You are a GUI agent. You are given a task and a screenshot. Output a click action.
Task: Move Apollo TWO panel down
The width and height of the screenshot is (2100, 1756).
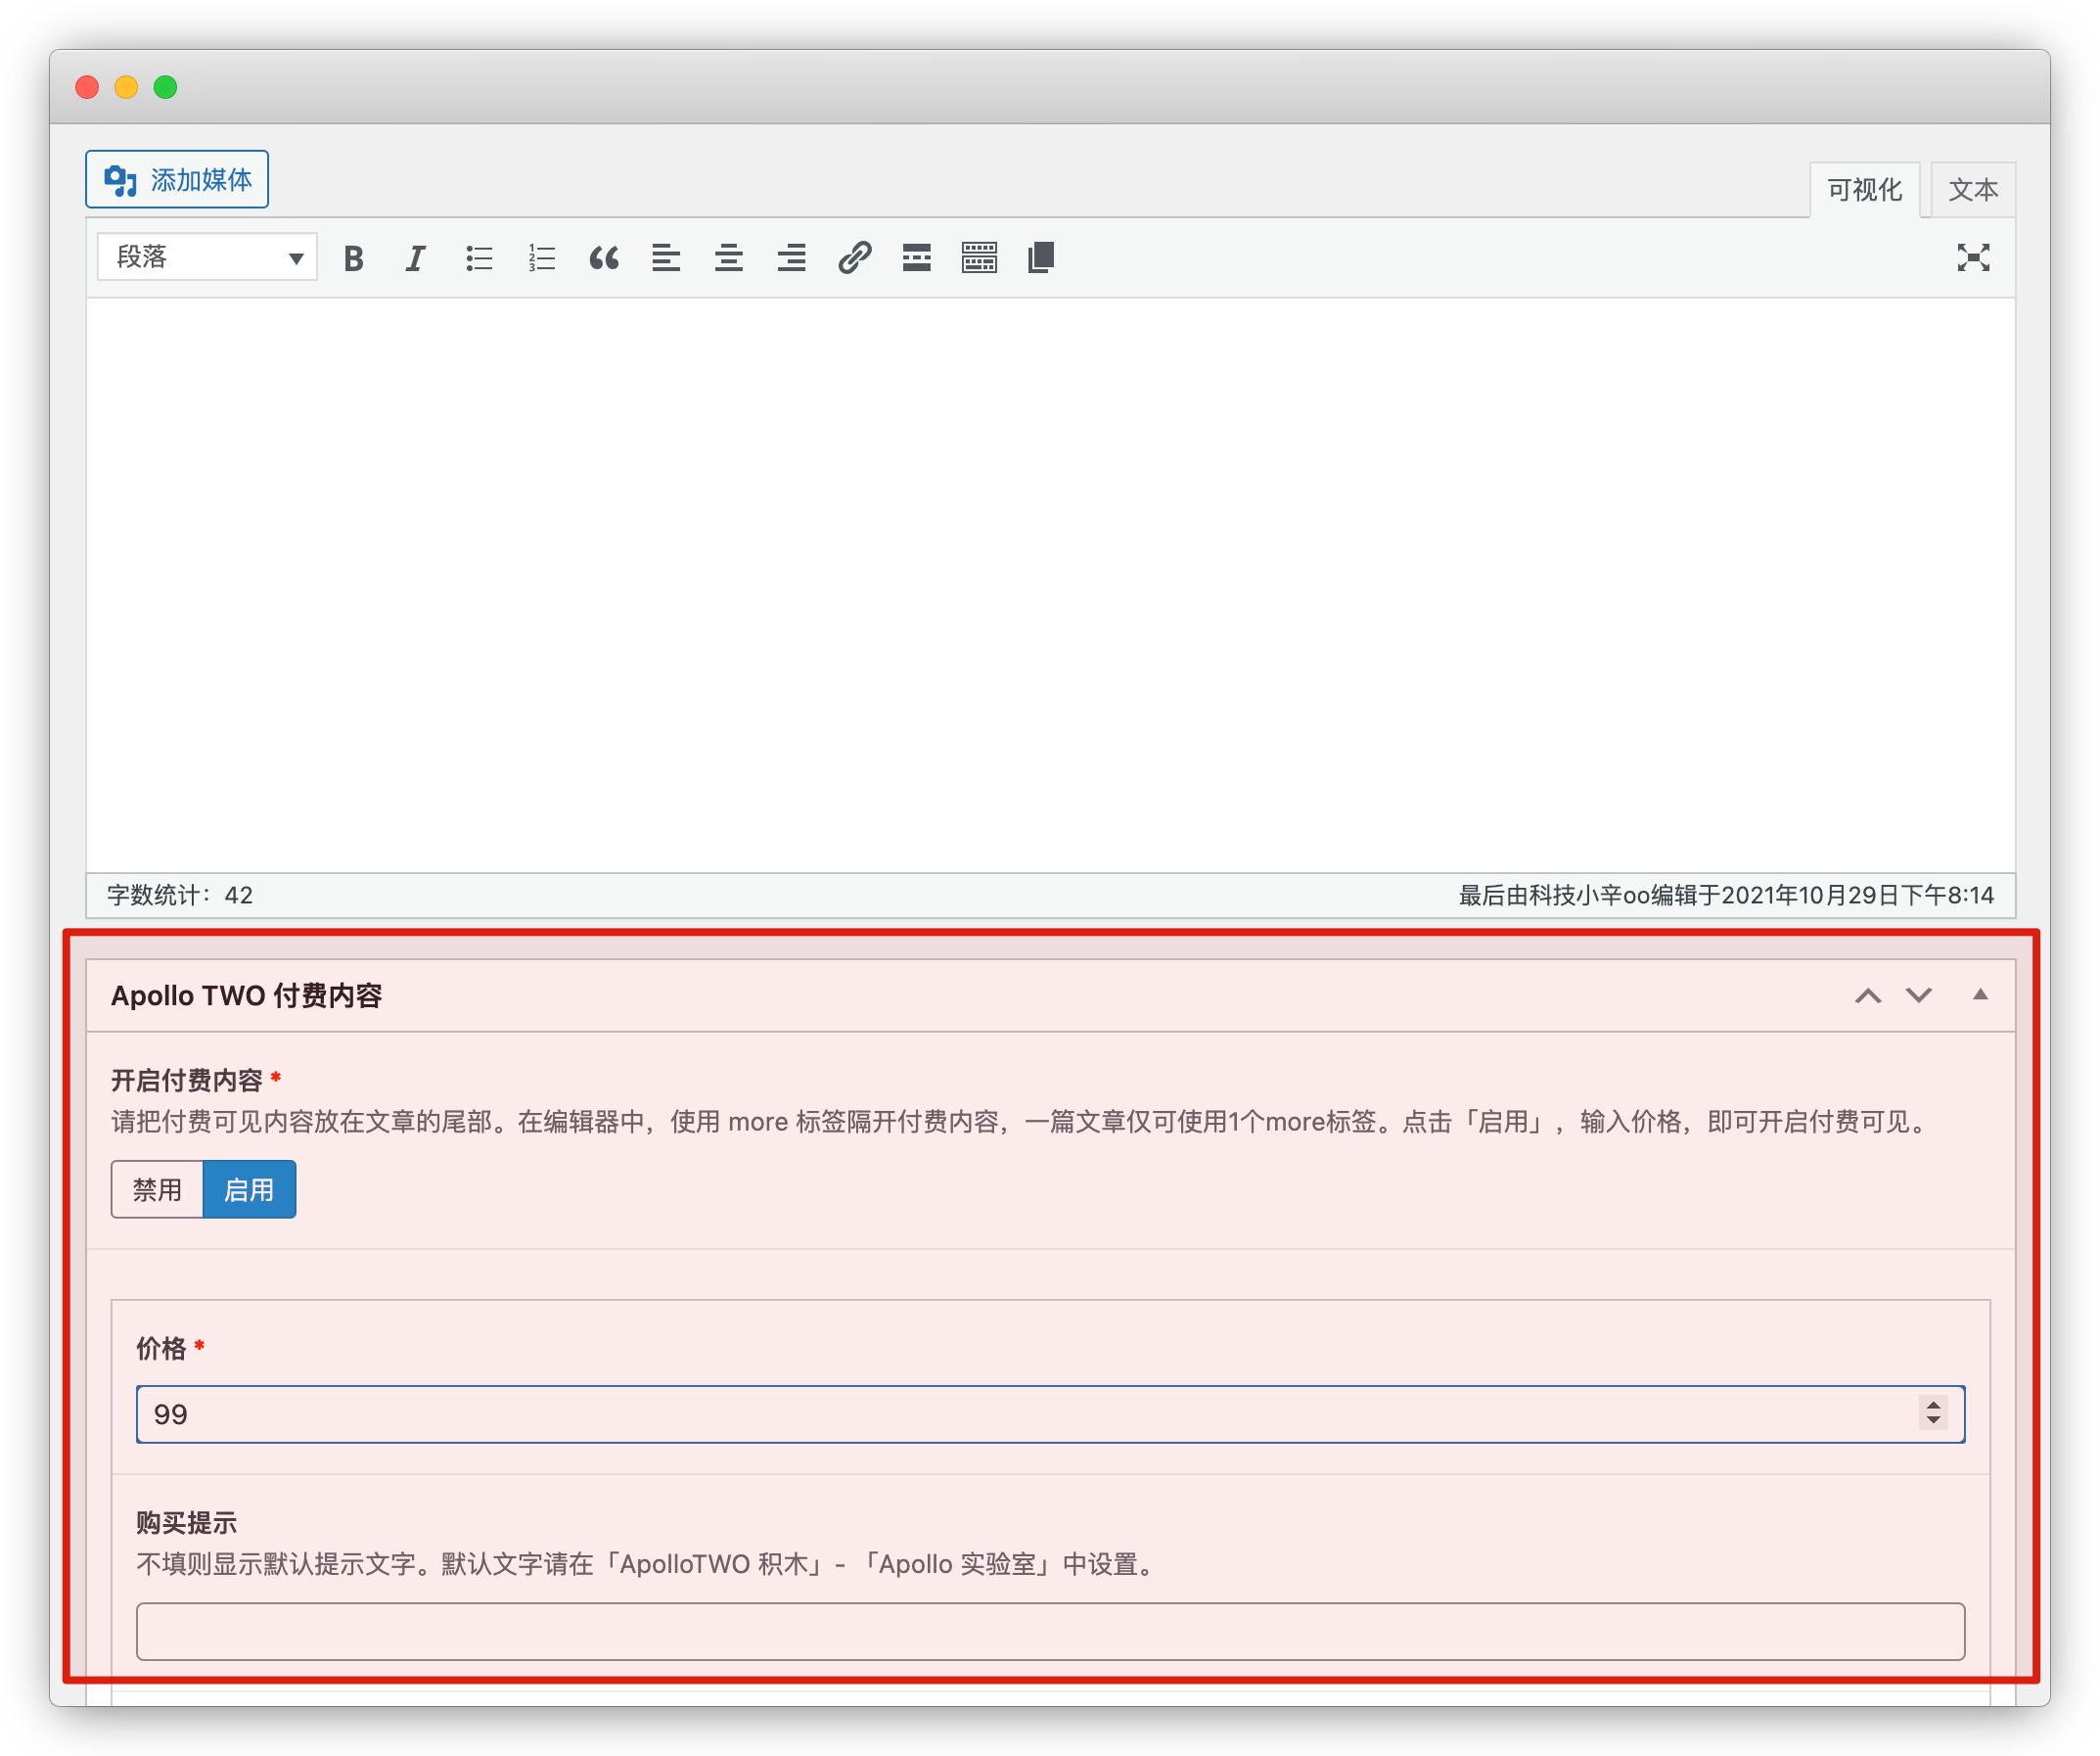click(x=1918, y=996)
